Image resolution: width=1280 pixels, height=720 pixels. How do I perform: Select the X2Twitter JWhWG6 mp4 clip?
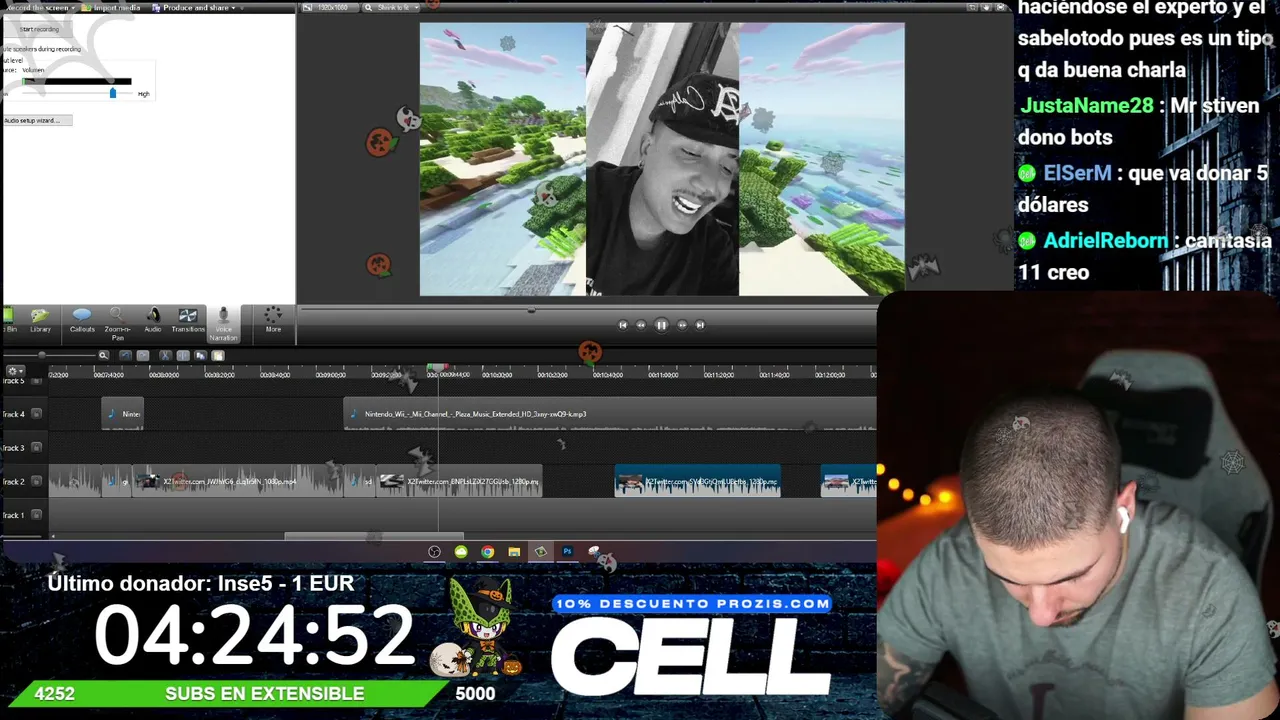(239, 482)
